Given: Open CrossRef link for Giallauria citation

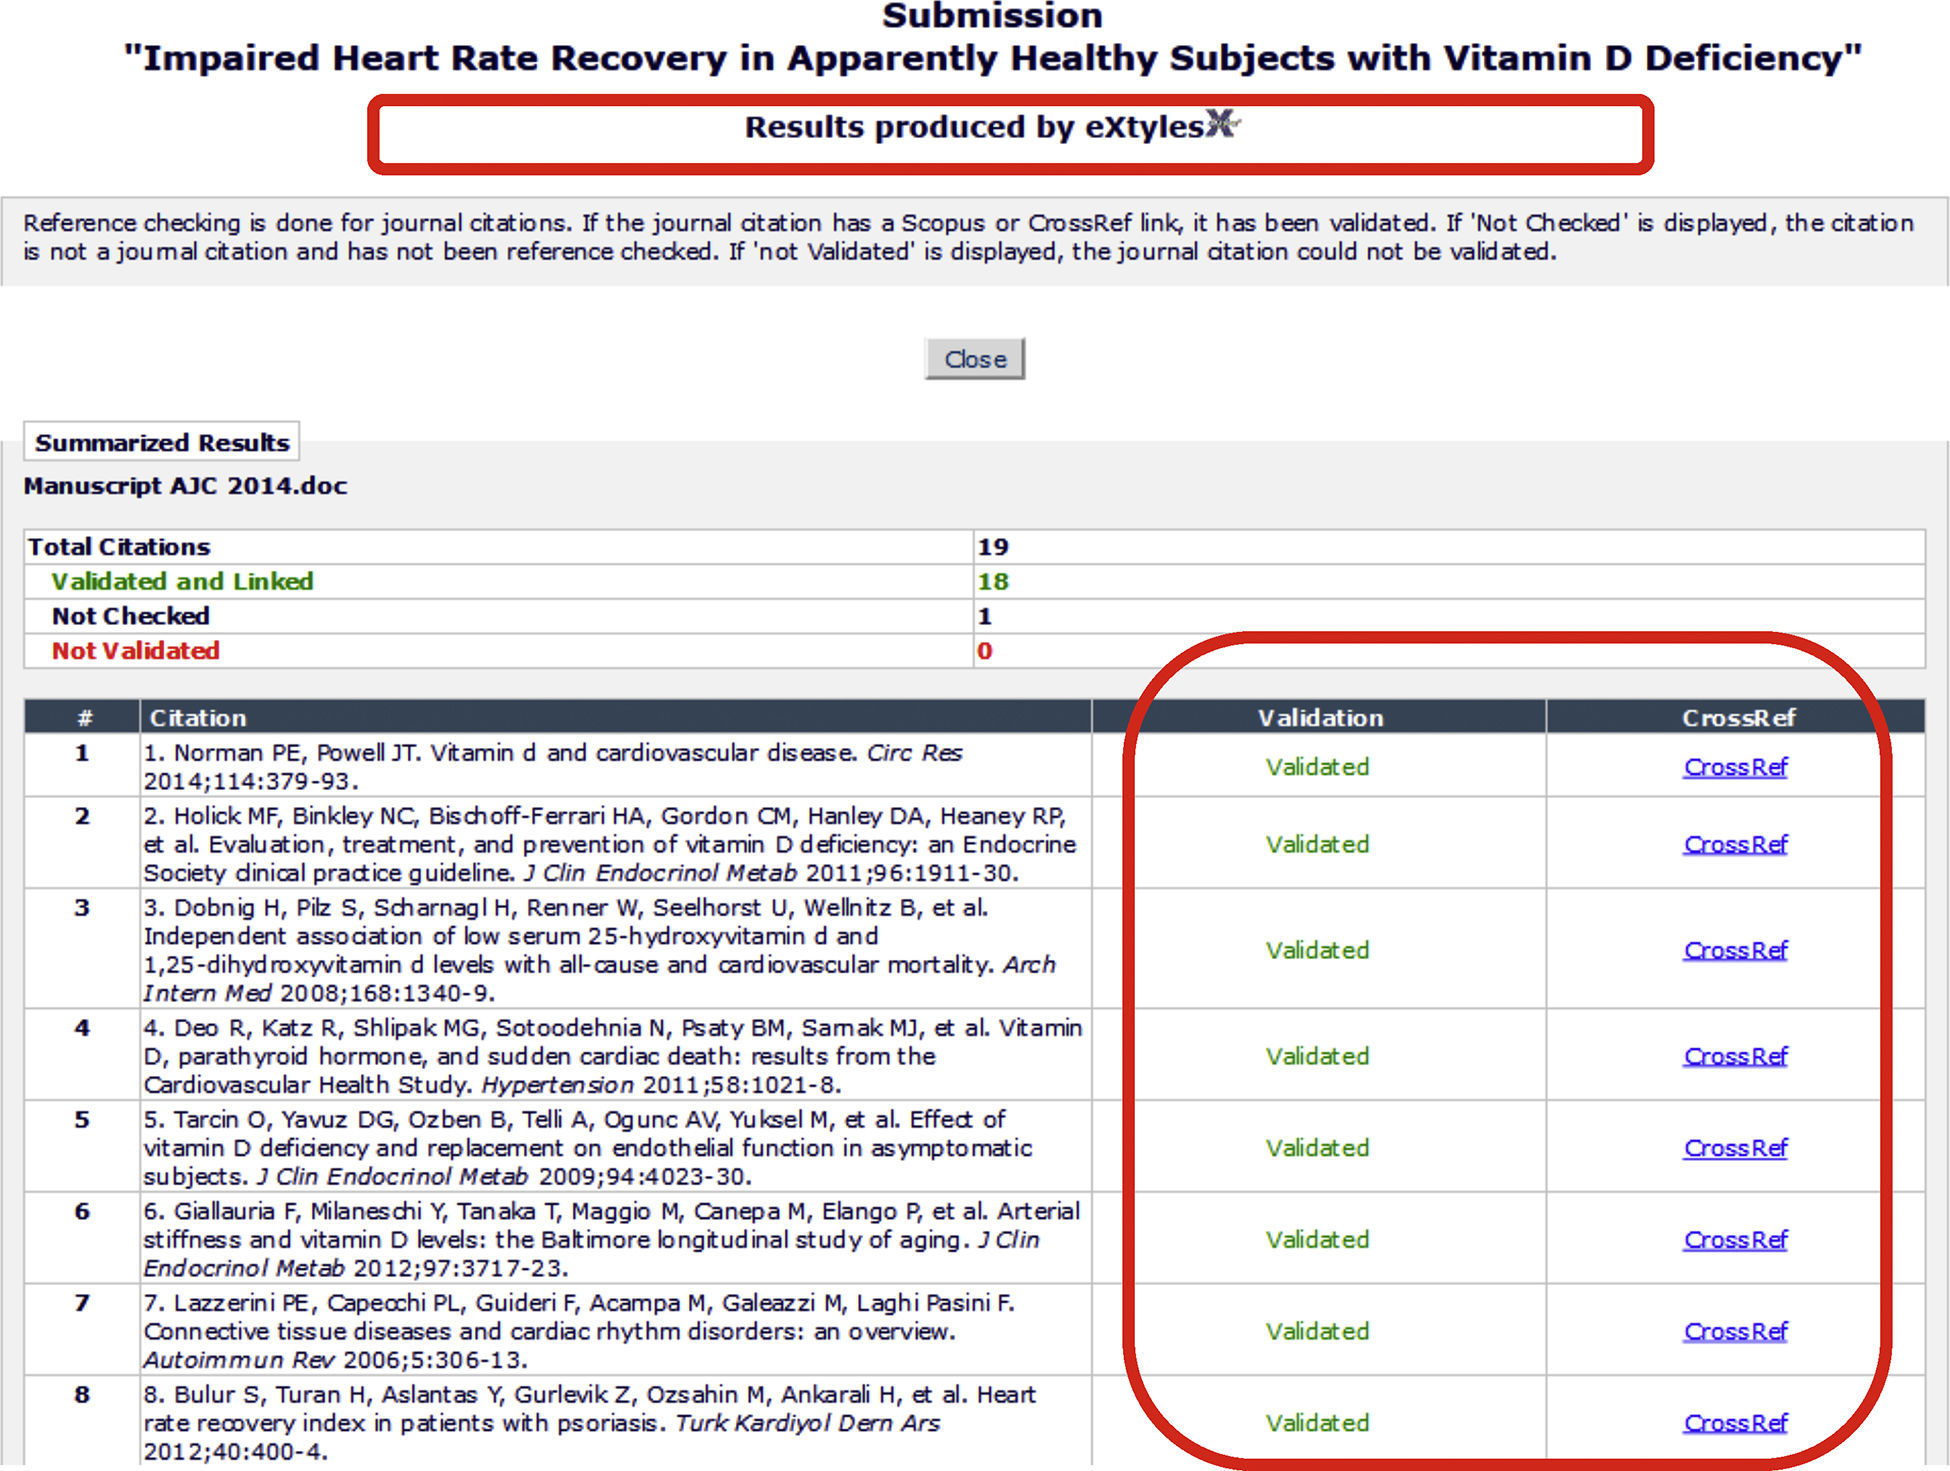Looking at the screenshot, I should pos(1735,1240).
